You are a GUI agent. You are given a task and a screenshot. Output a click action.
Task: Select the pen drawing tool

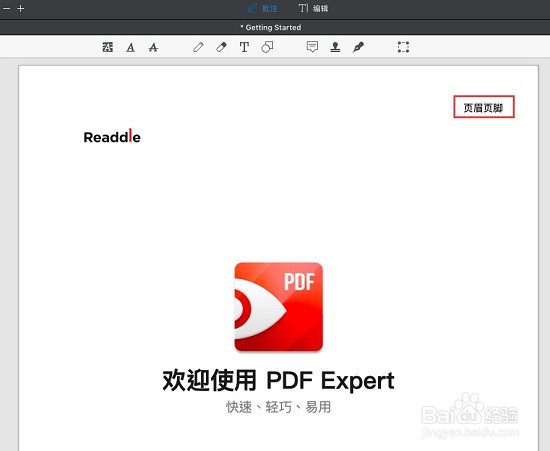tap(198, 47)
